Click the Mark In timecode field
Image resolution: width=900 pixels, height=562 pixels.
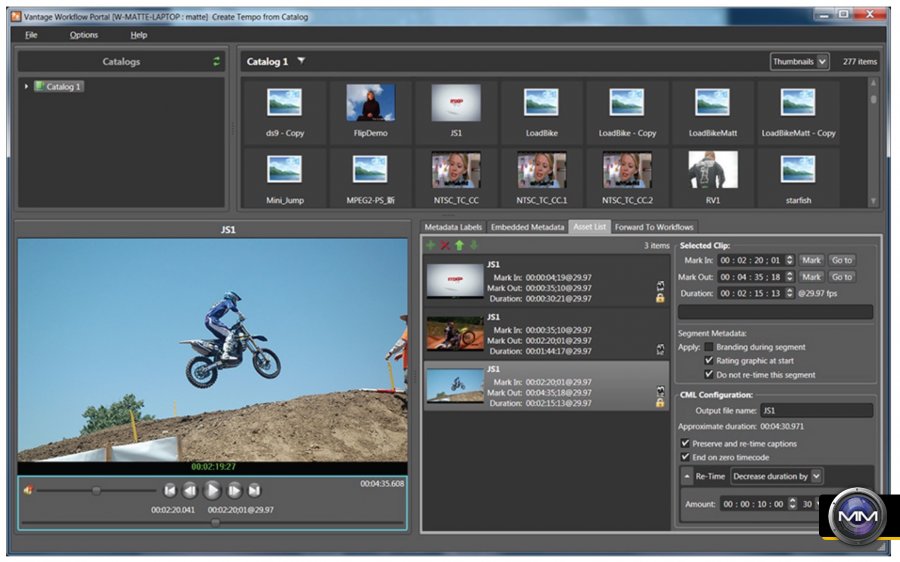click(751, 260)
